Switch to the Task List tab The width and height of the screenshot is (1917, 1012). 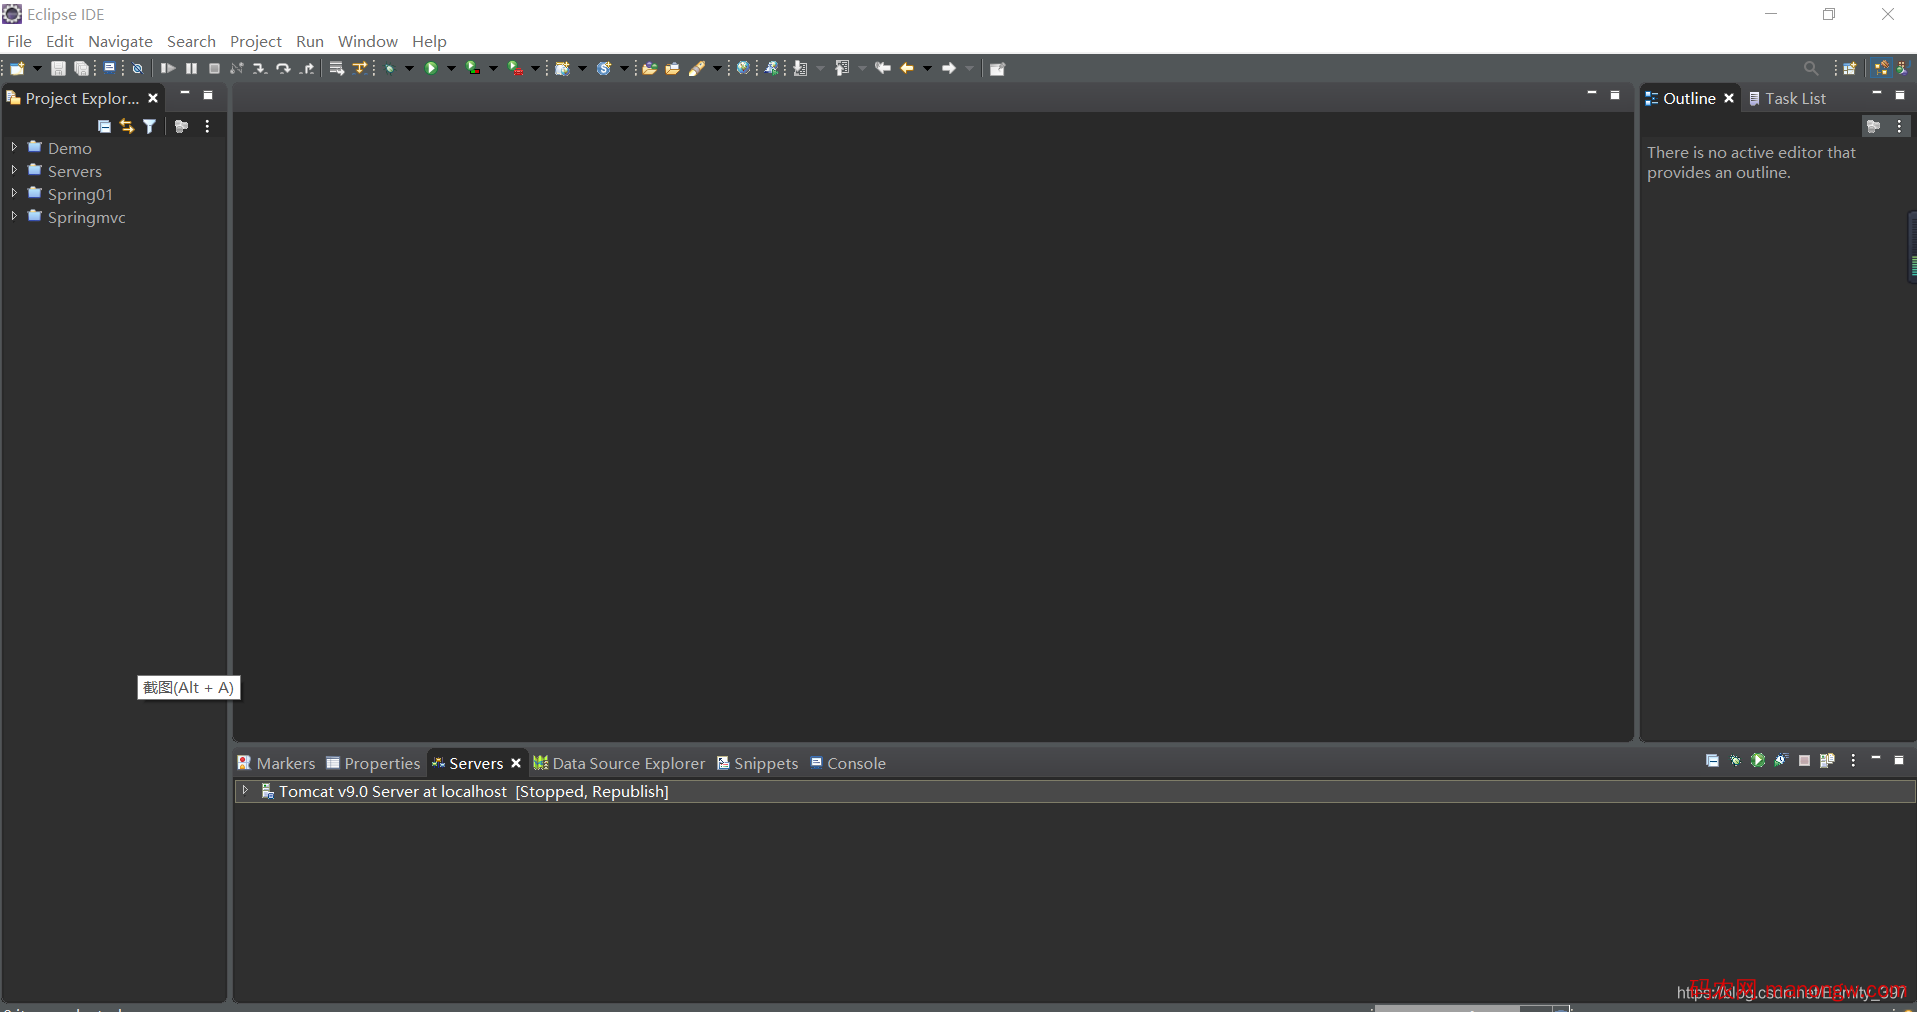pos(1794,98)
